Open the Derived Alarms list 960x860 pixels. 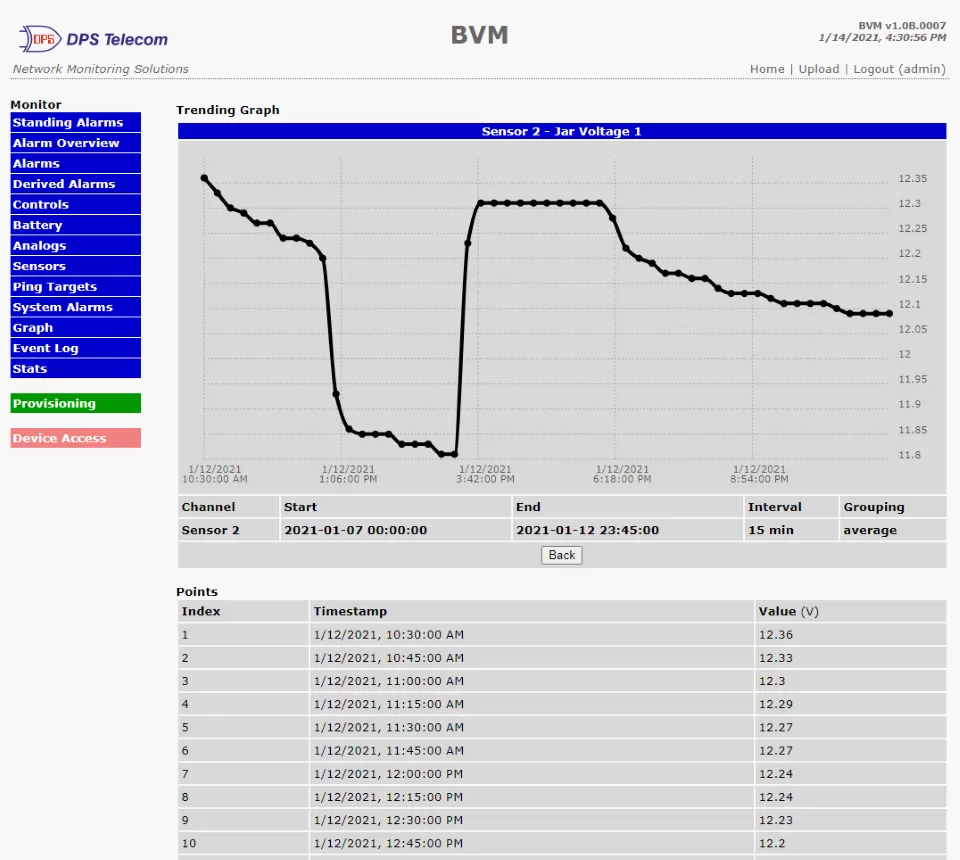pos(75,183)
